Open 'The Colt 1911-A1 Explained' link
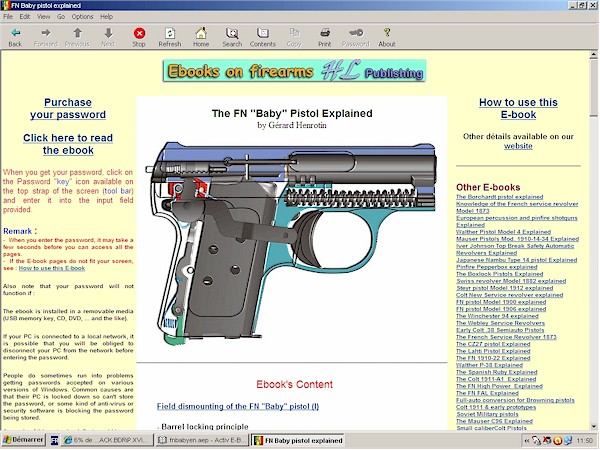The image size is (600, 450). (496, 379)
